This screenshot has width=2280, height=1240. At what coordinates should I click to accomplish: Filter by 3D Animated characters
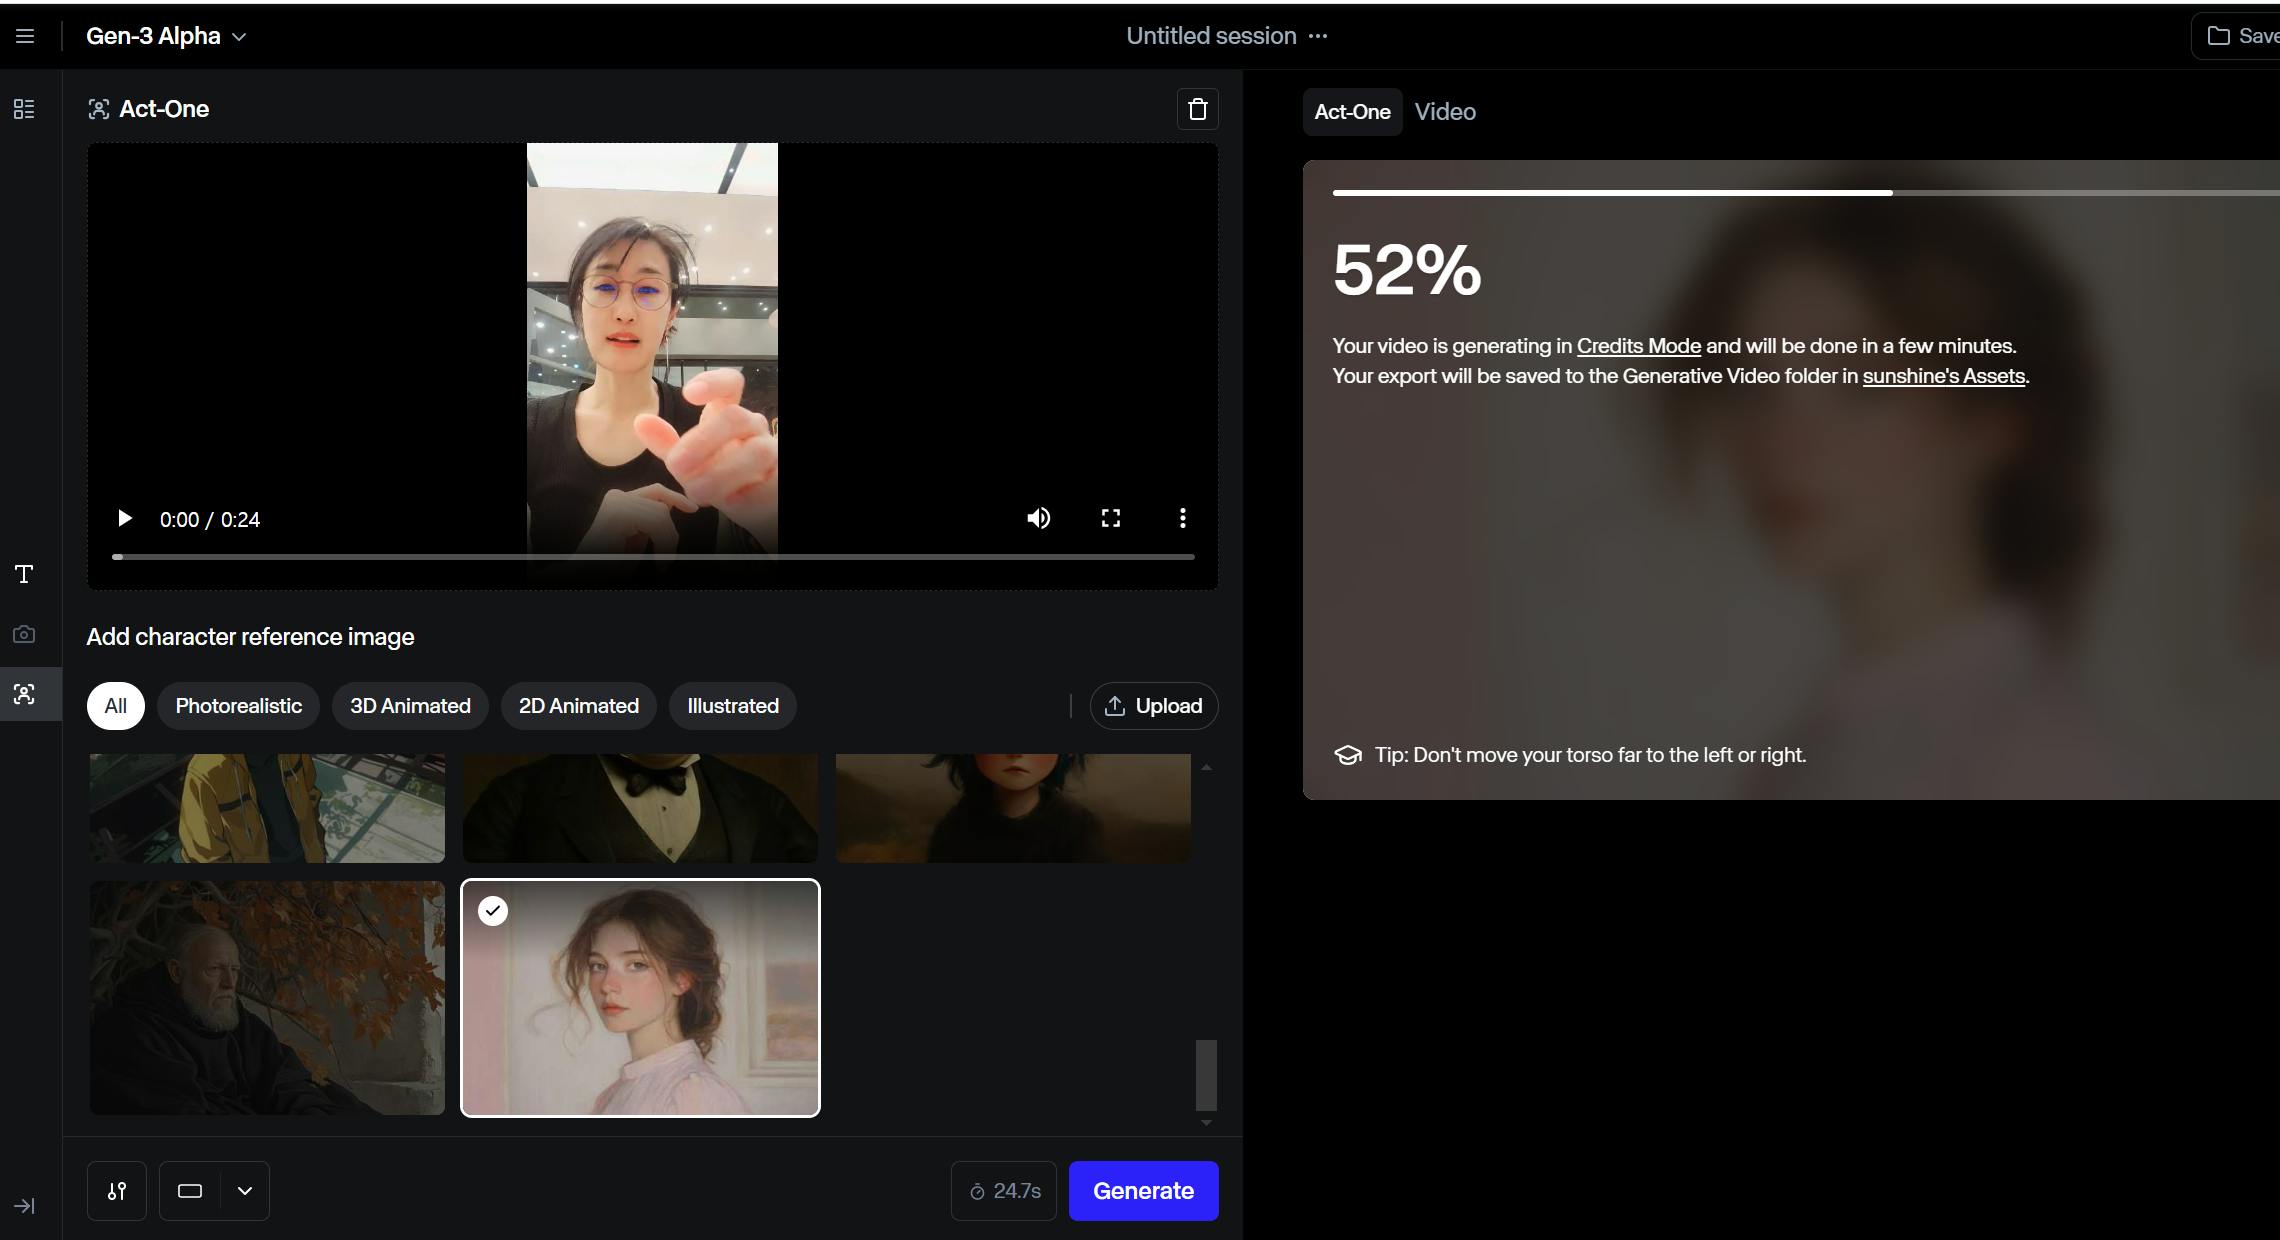pyautogui.click(x=410, y=706)
